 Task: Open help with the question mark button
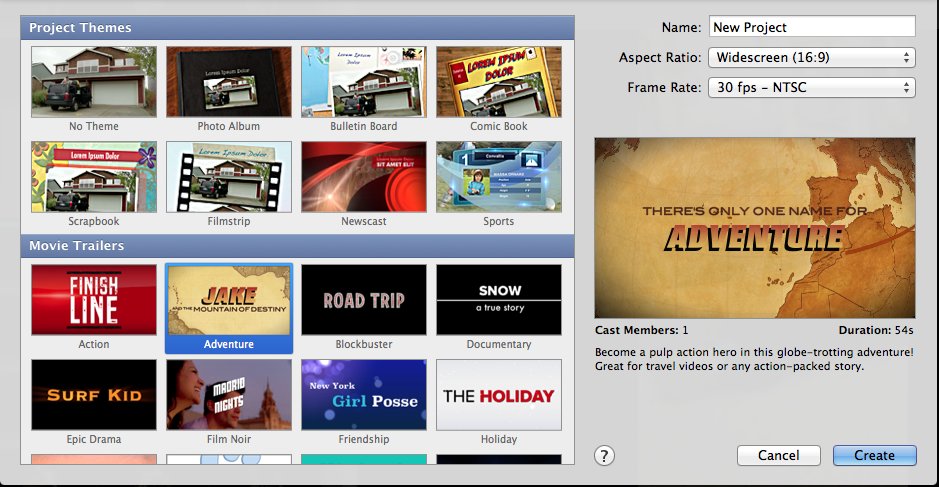point(604,456)
